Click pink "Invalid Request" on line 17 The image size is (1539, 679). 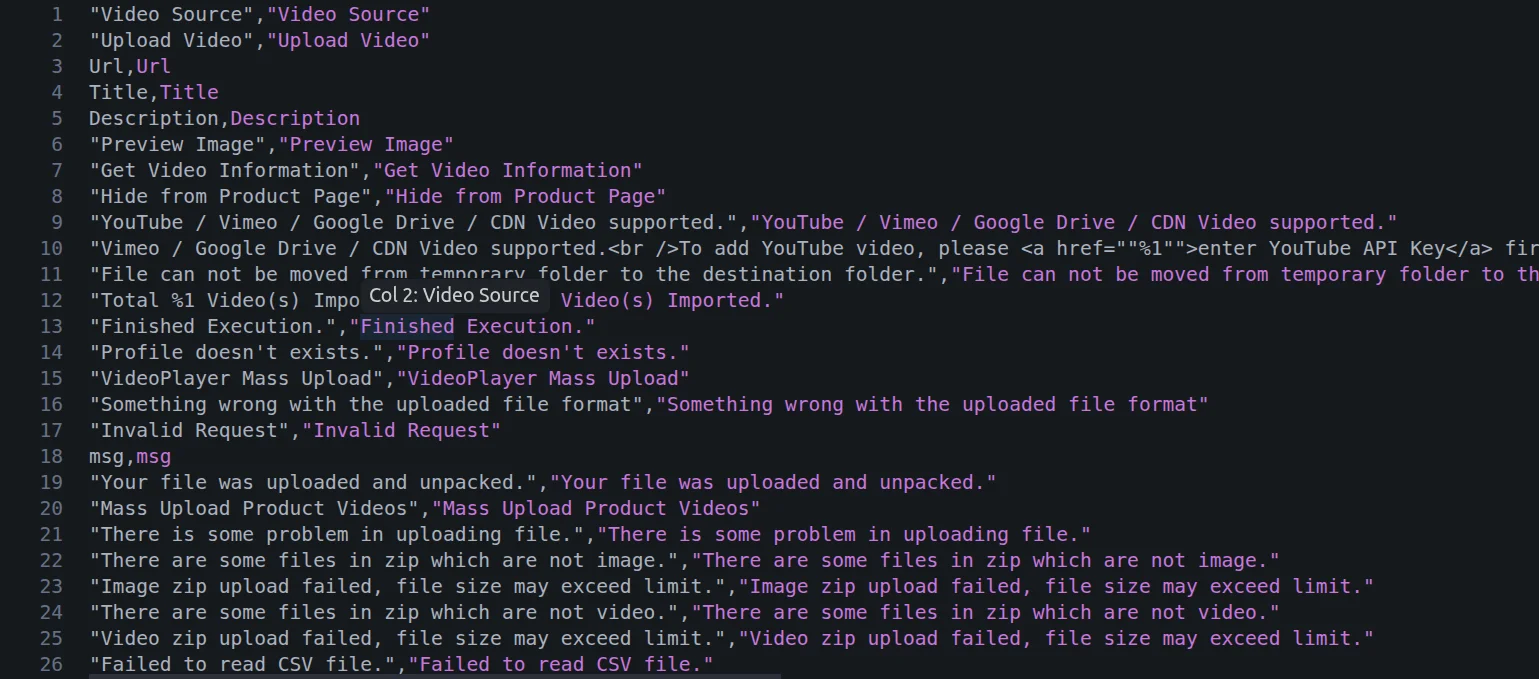tap(402, 430)
